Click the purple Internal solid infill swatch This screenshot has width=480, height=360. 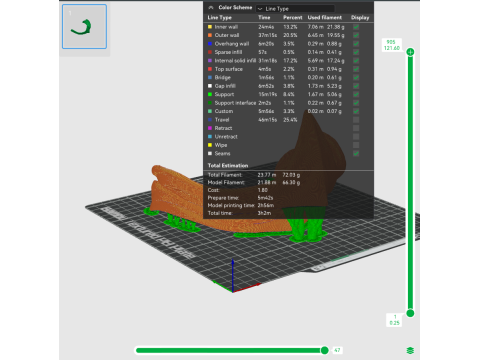coord(210,61)
